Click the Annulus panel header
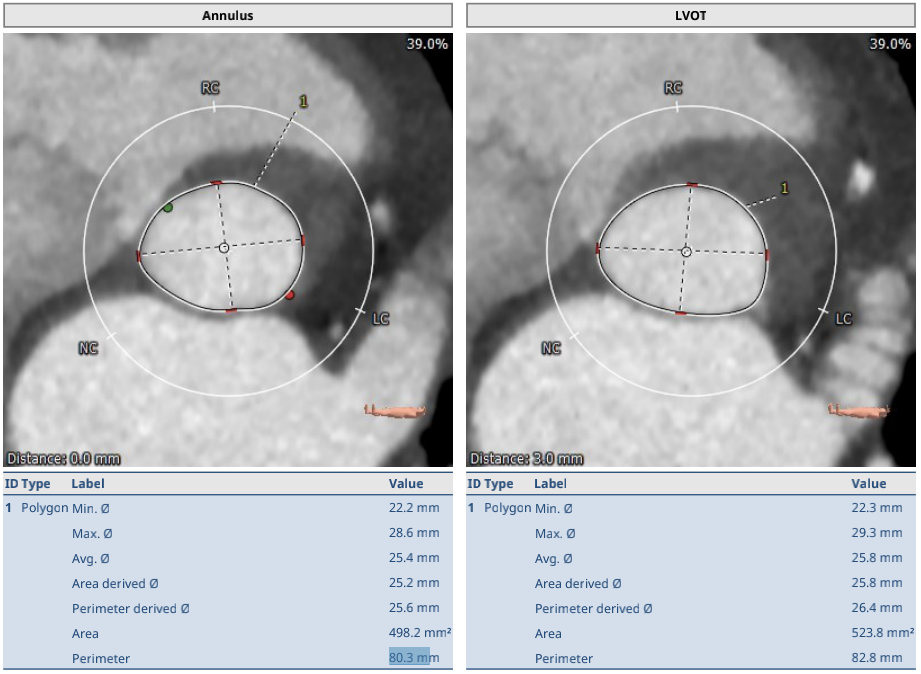 click(228, 16)
